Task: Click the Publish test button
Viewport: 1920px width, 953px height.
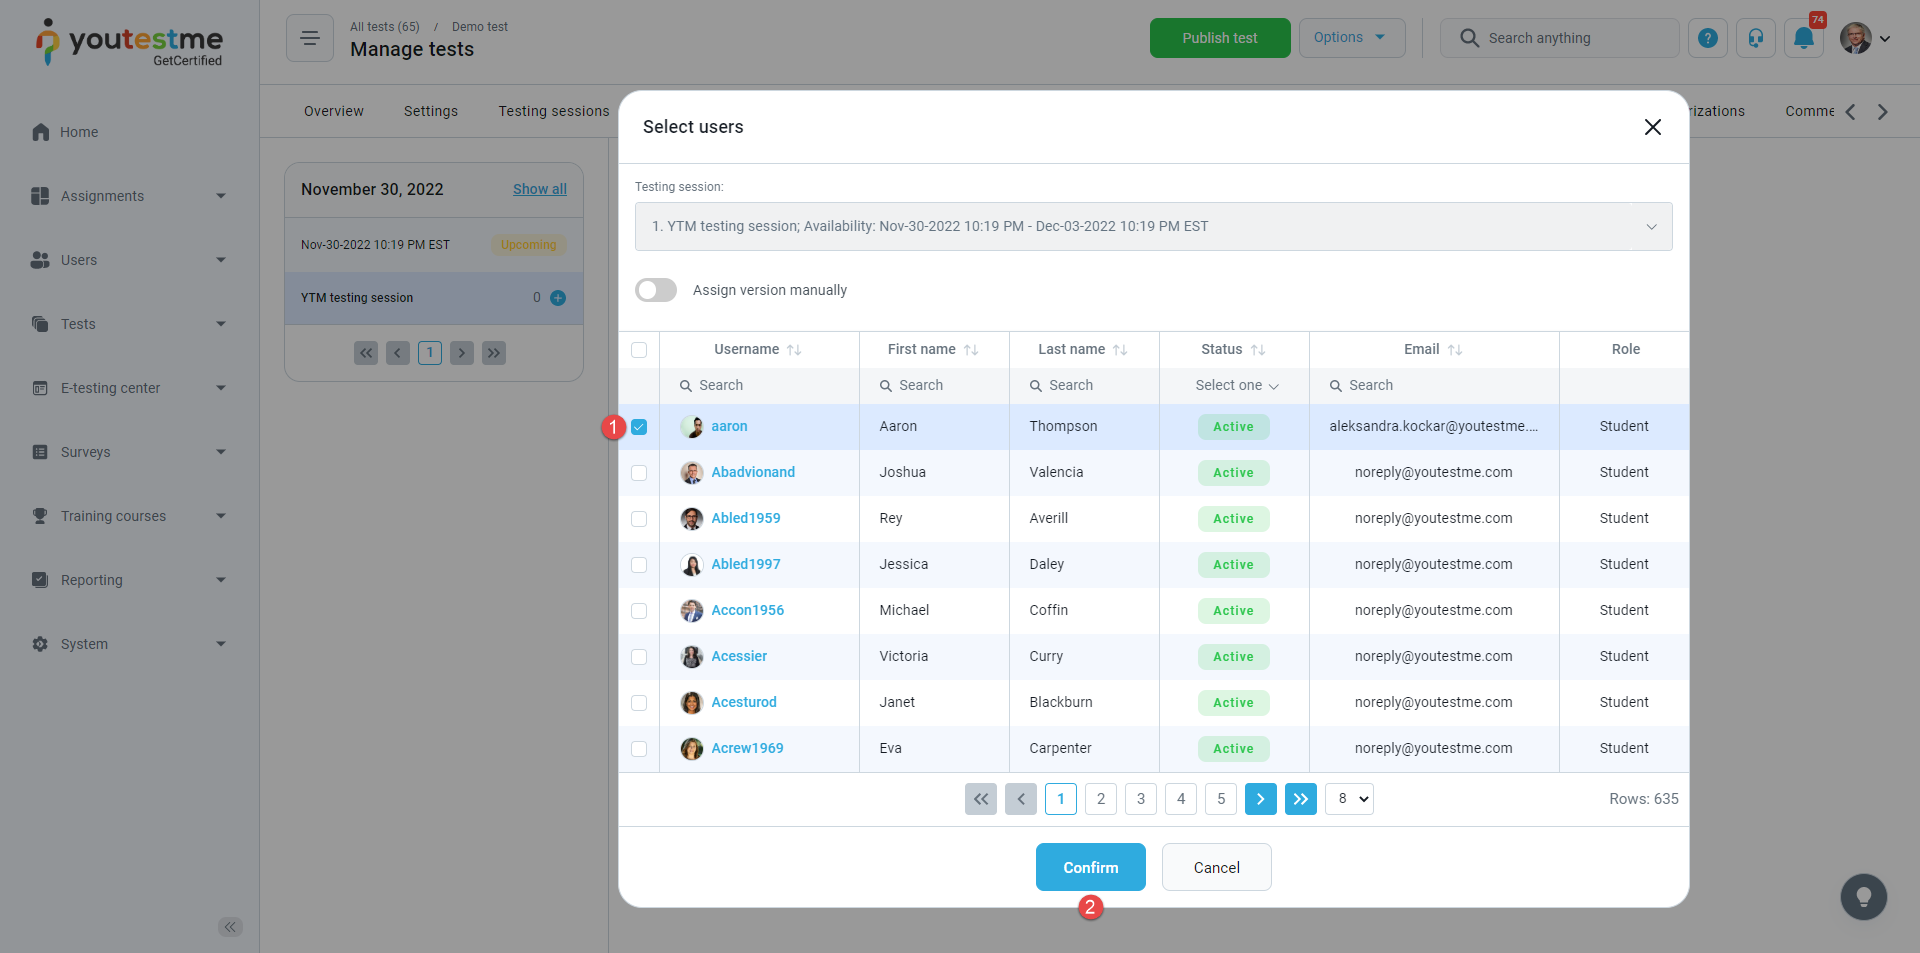Action: (x=1220, y=38)
